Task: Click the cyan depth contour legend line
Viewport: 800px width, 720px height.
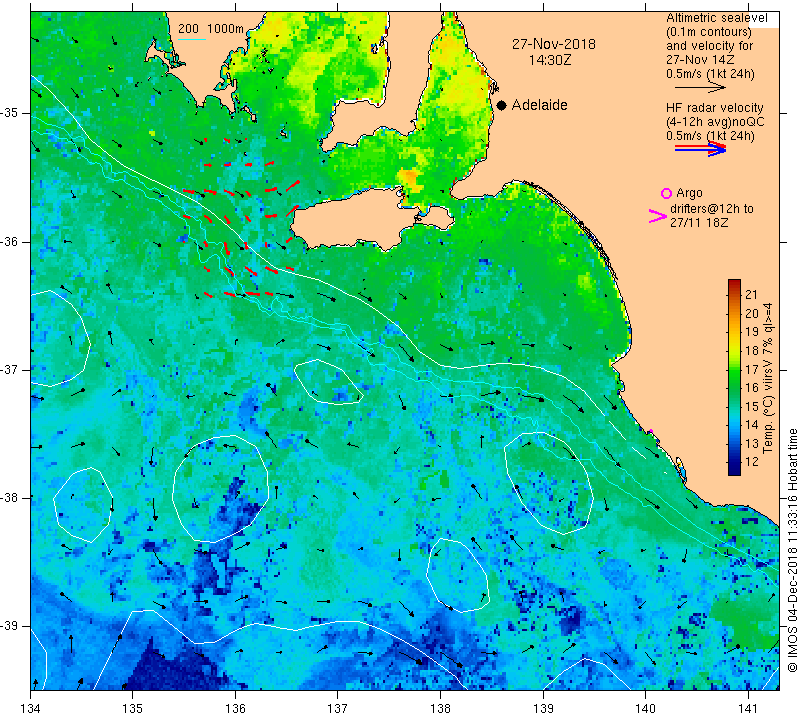Action: point(191,39)
